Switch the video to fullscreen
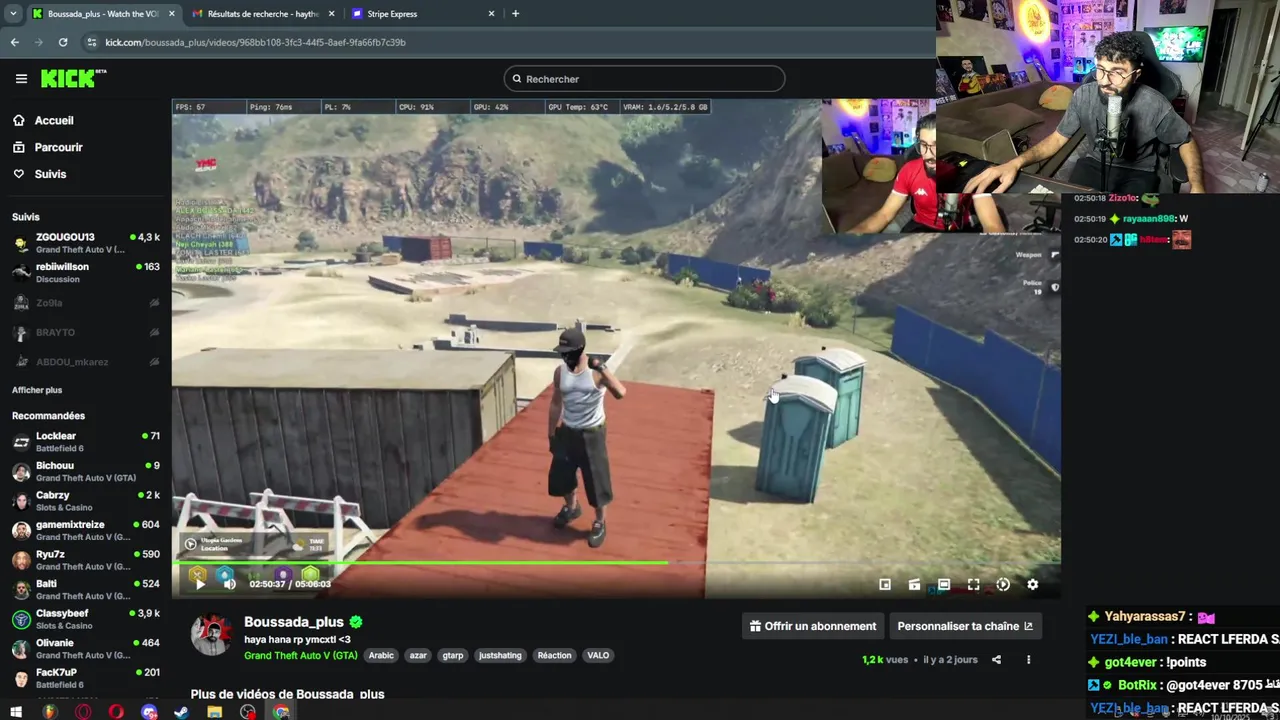This screenshot has height=720, width=1280. tap(973, 584)
